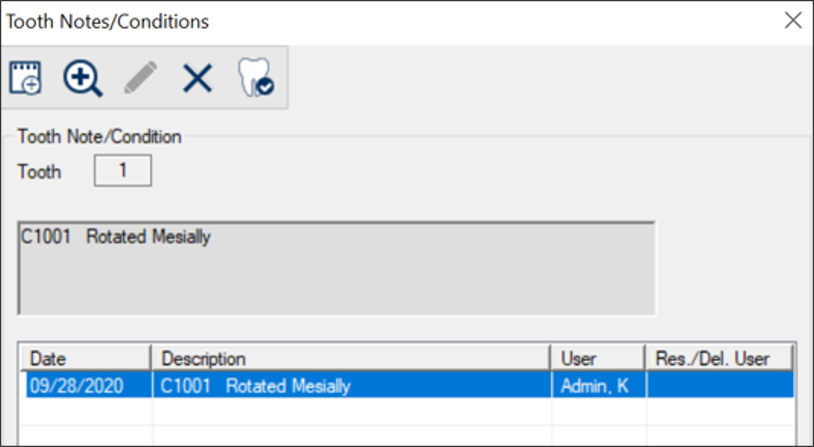Click the tooth checkmark resolve icon

click(x=255, y=78)
